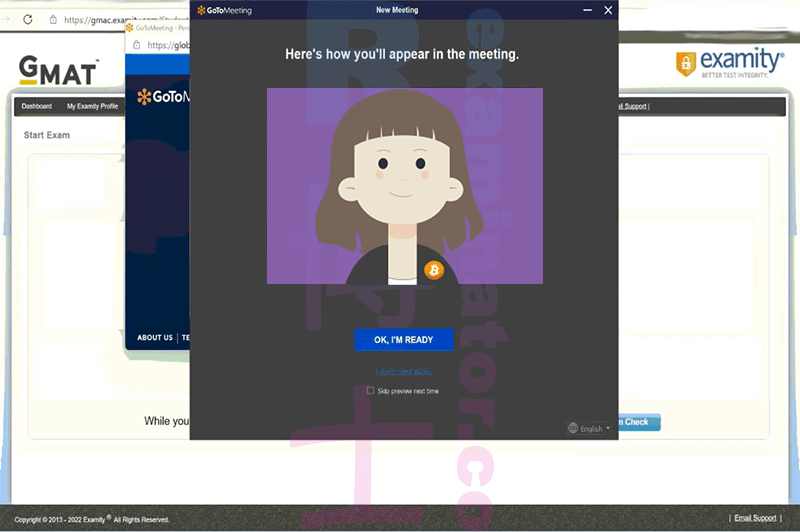Click the padlock icon in the GoToMeeting popup address bar

(136, 45)
